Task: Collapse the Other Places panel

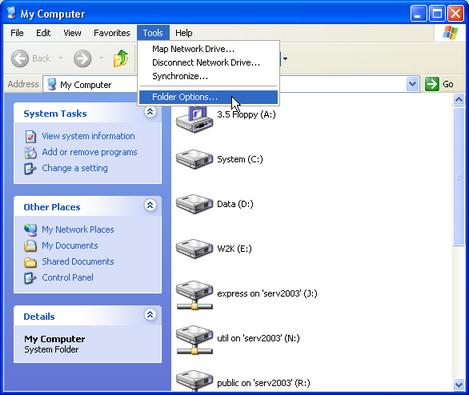Action: click(150, 205)
